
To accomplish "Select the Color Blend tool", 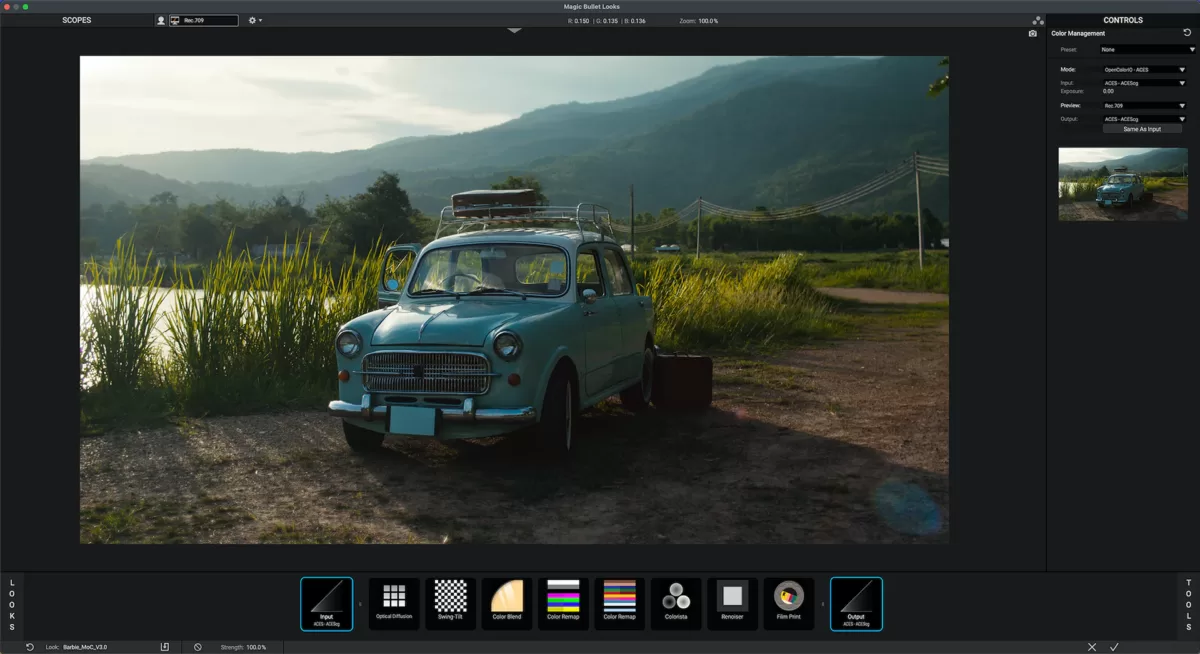I will (507, 604).
